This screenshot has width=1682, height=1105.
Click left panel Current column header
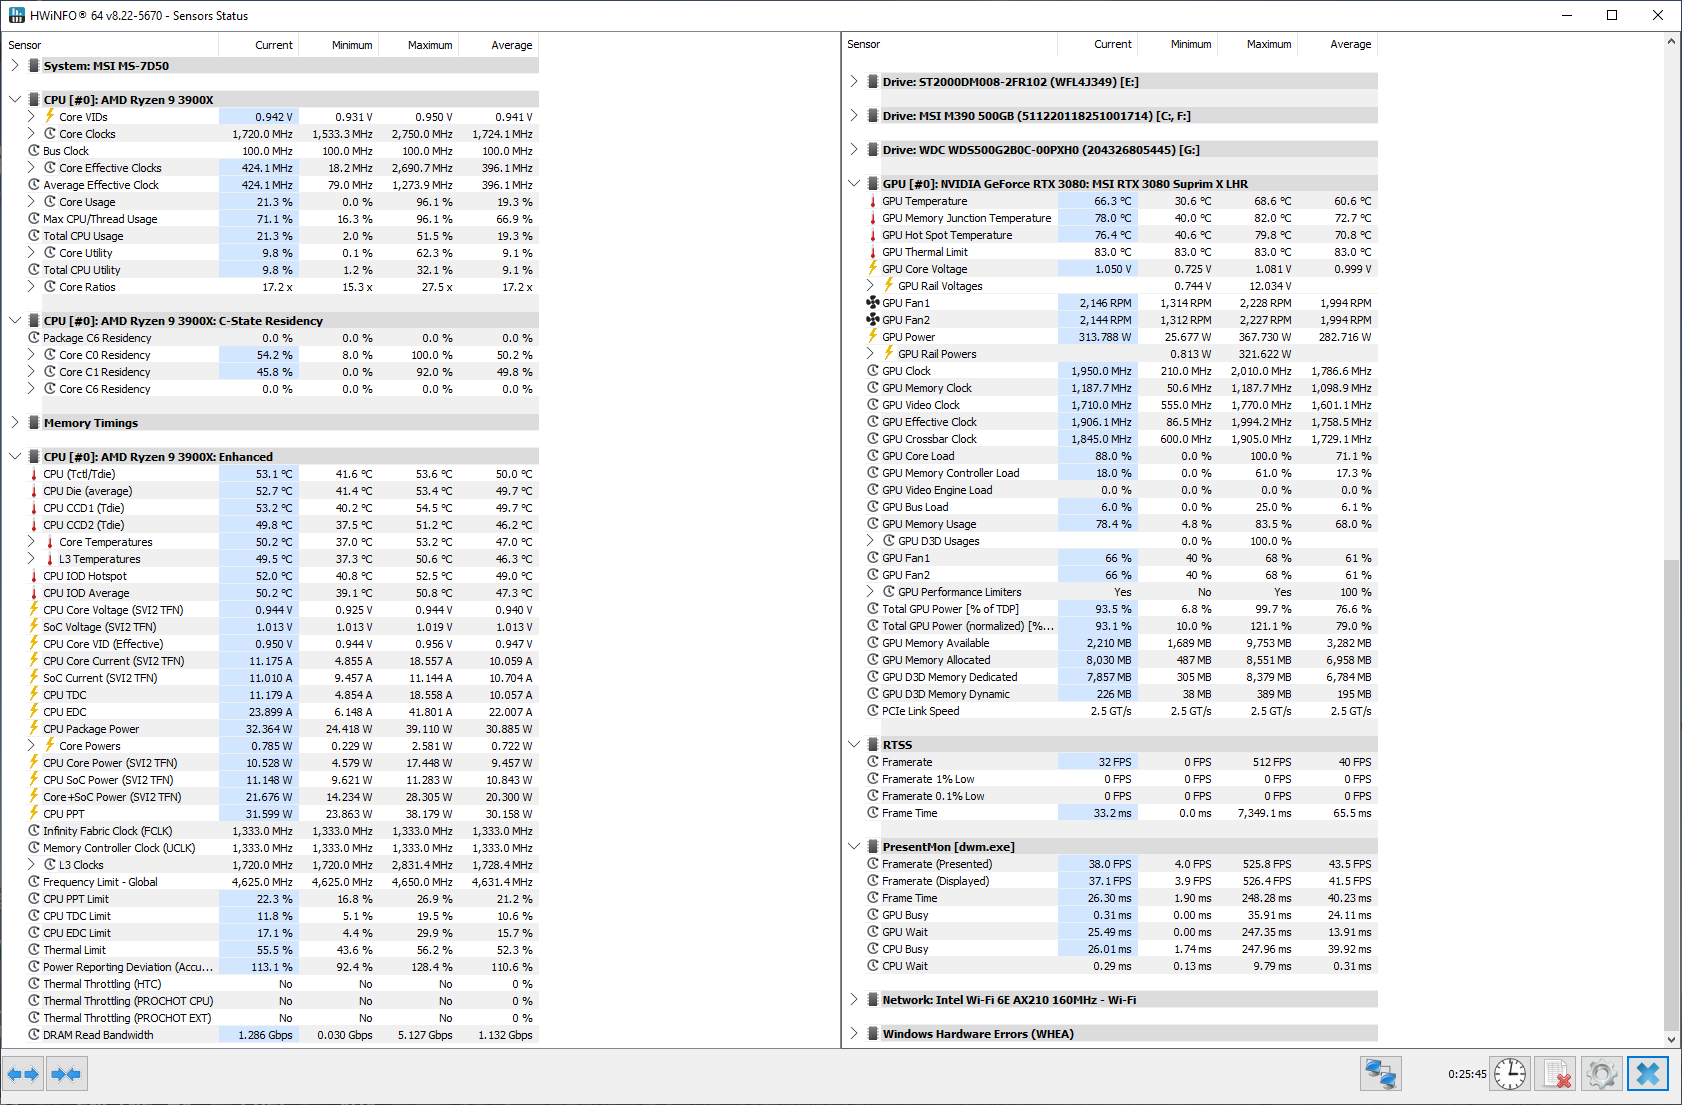[x=259, y=45]
